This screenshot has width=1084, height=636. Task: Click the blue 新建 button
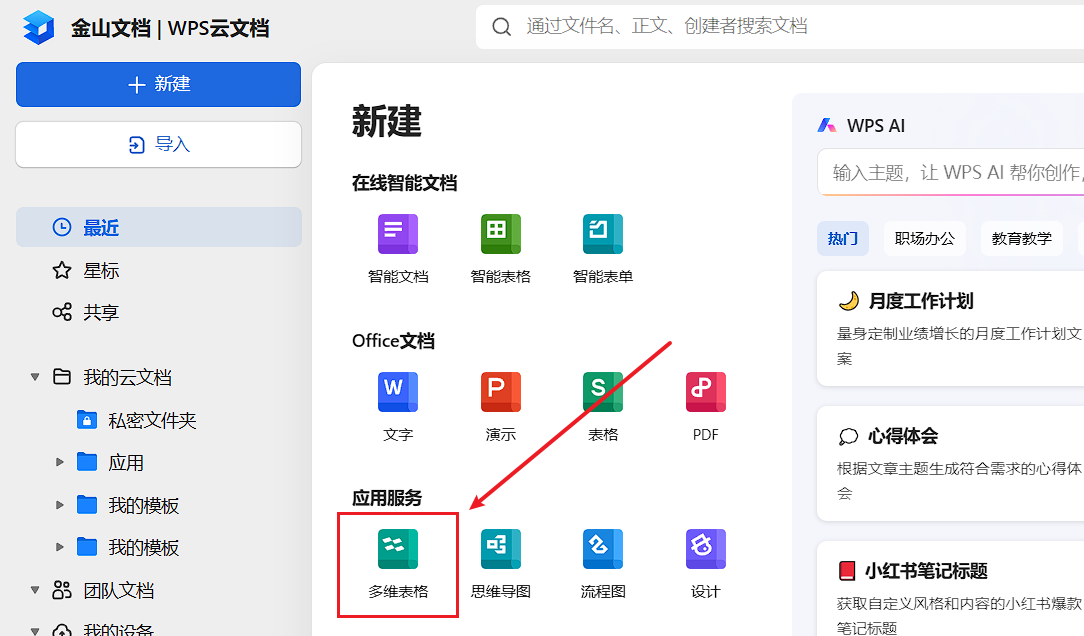158,84
